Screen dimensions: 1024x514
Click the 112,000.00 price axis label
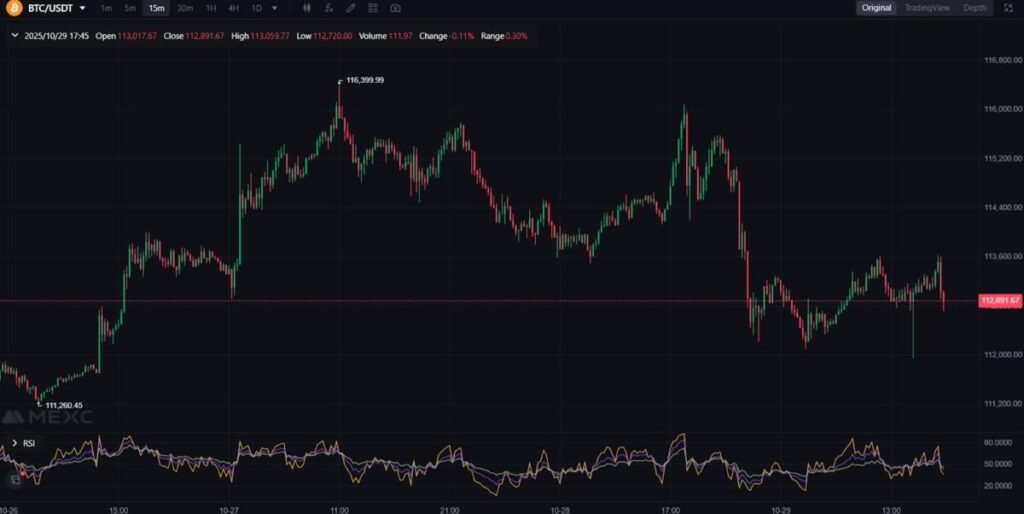(x=1002, y=354)
